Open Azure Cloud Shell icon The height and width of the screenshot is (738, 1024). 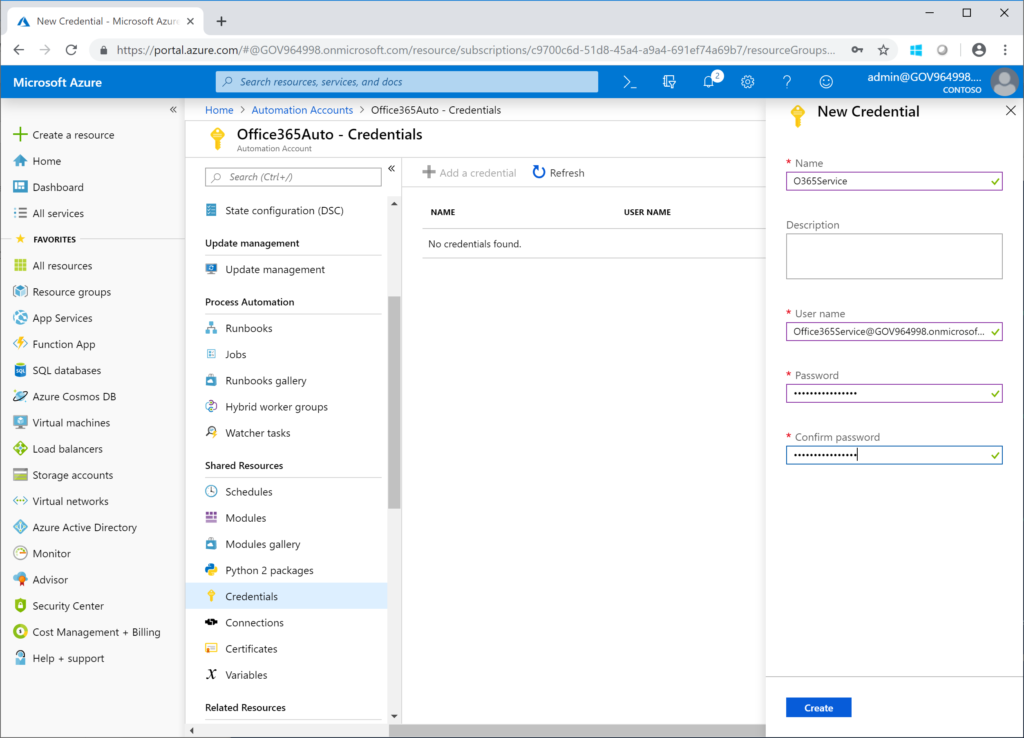point(628,81)
